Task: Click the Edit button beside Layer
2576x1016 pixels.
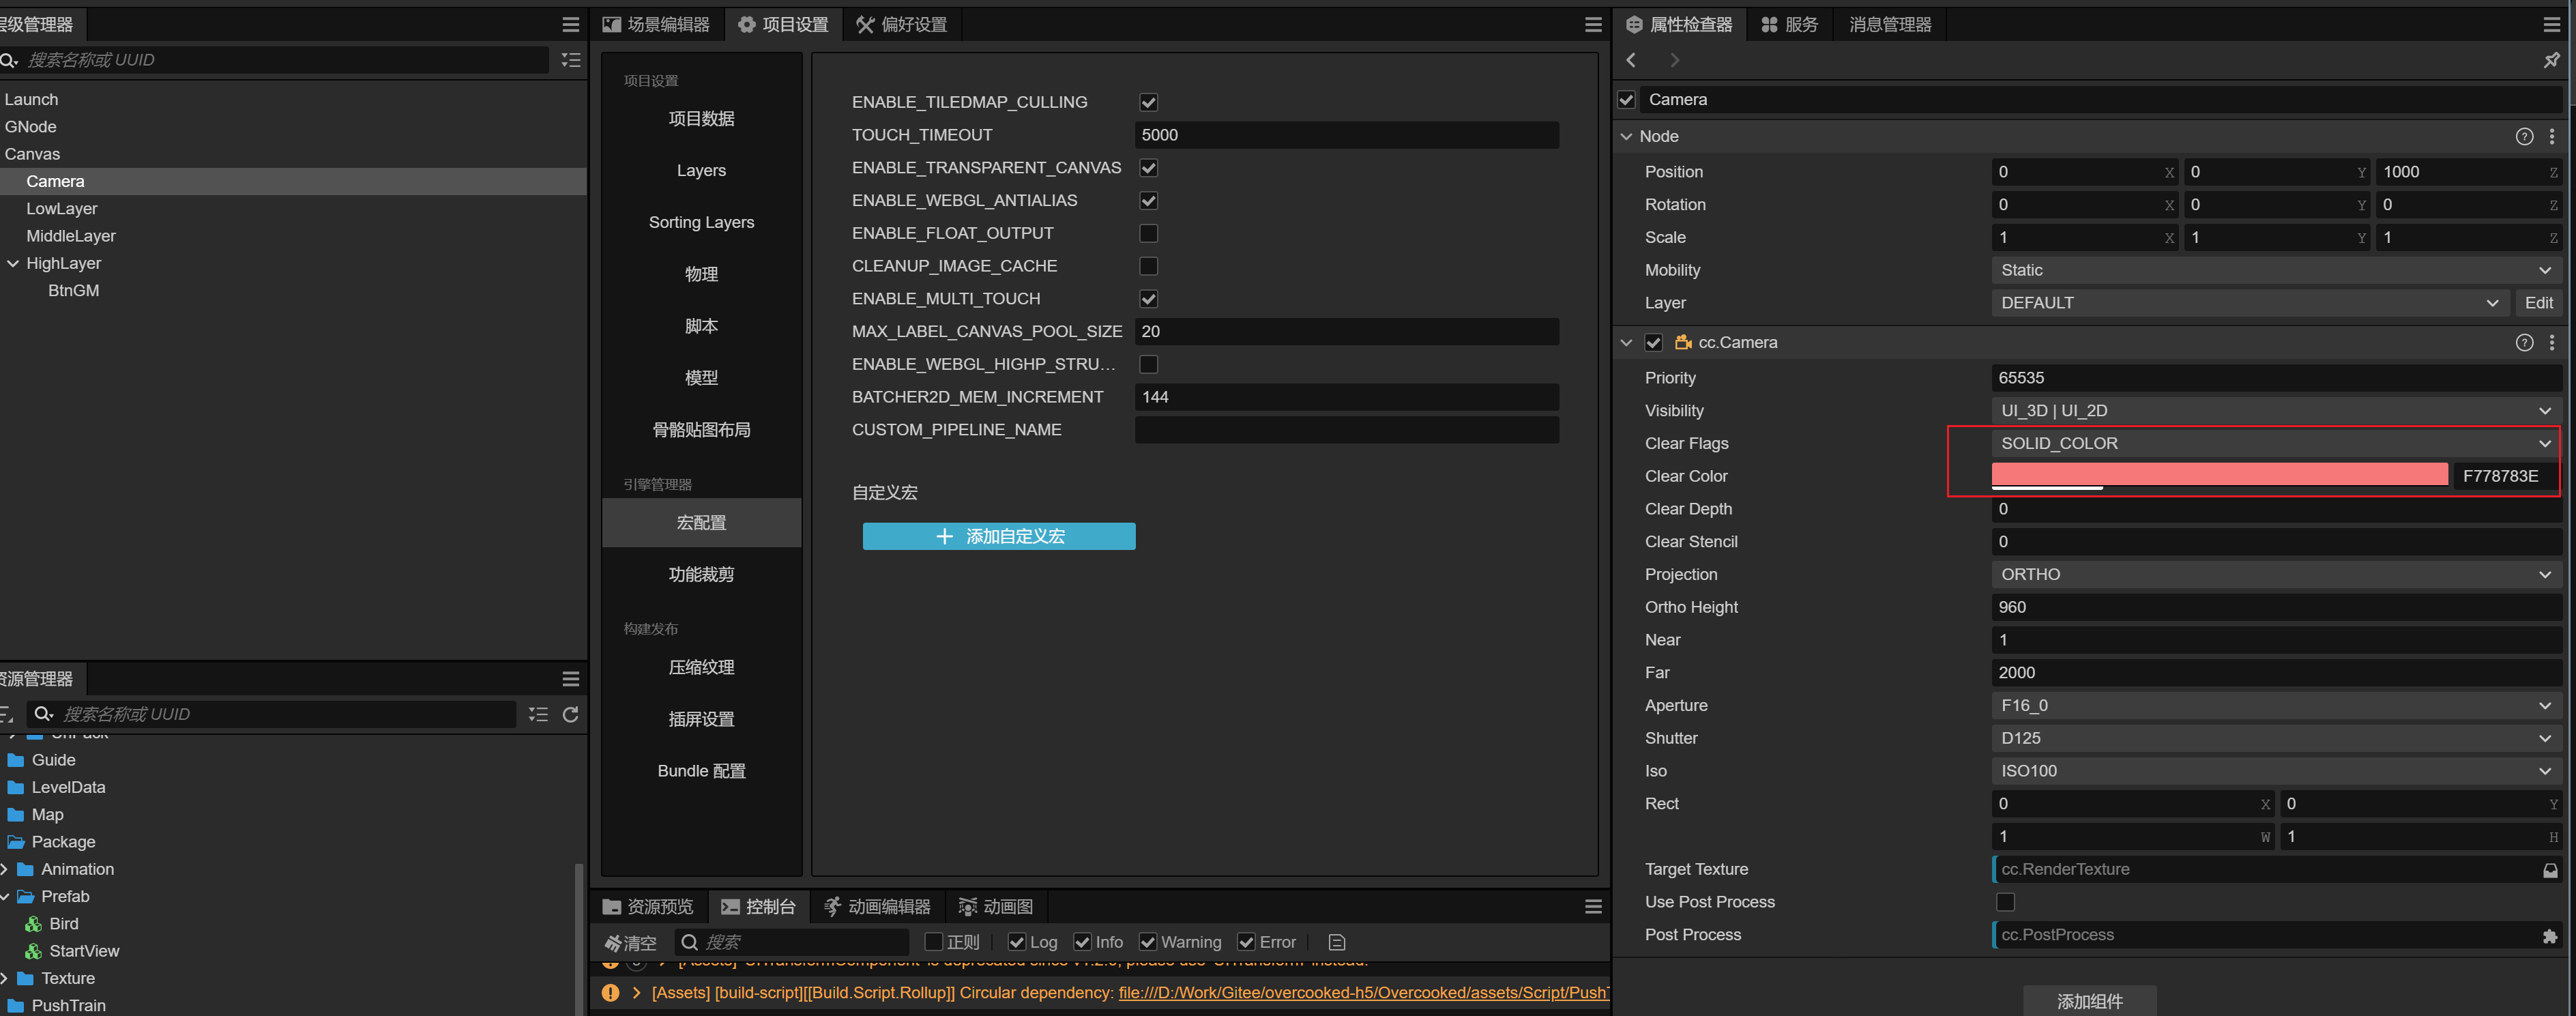Action: click(2538, 303)
